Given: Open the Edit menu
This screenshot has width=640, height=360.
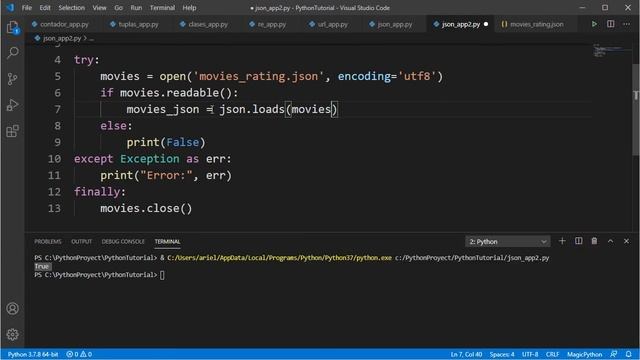Looking at the screenshot, I should click(45, 8).
